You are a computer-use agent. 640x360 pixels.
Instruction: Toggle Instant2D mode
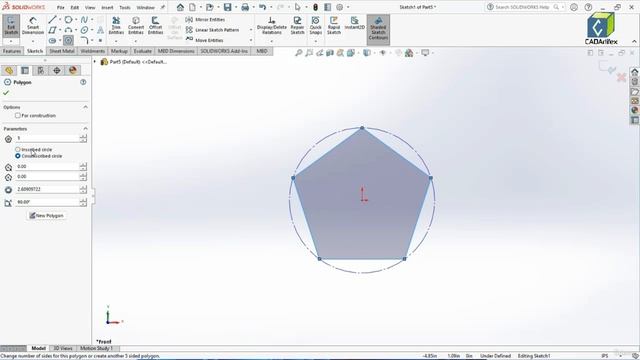tap(354, 23)
